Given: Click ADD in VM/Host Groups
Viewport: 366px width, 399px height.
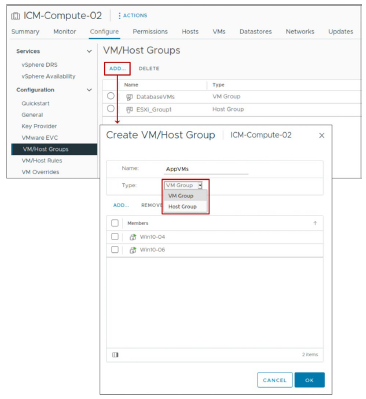Looking at the screenshot, I should [117, 69].
